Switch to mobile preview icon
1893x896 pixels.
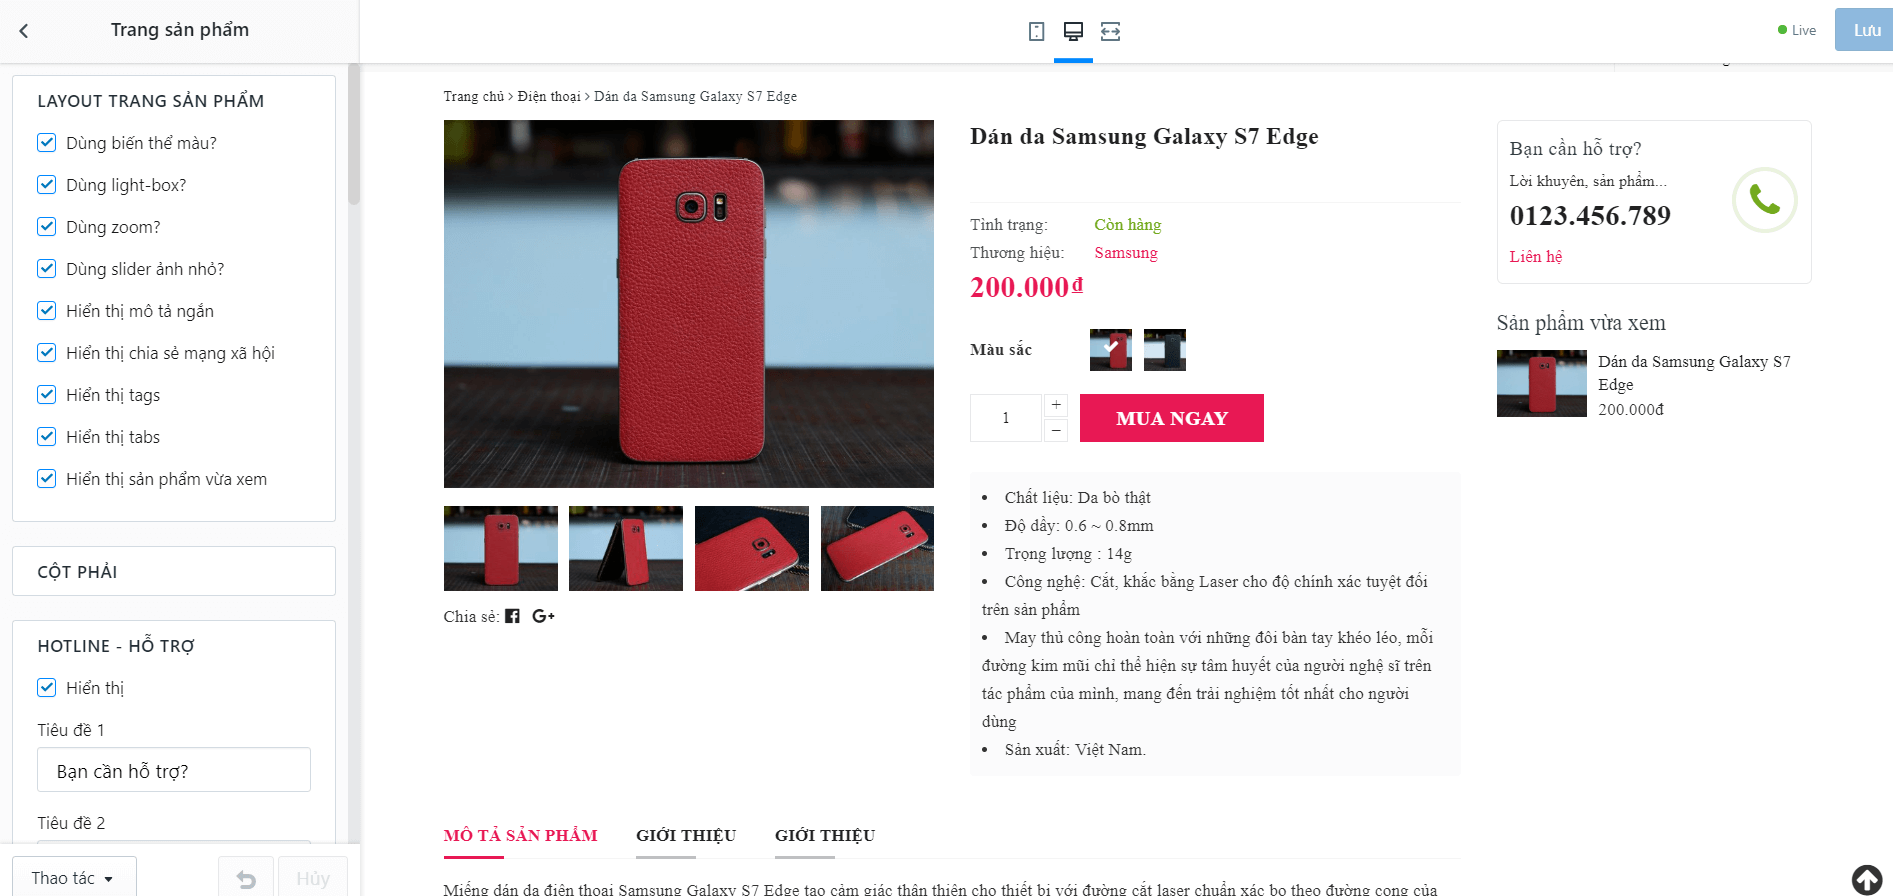tap(1036, 32)
